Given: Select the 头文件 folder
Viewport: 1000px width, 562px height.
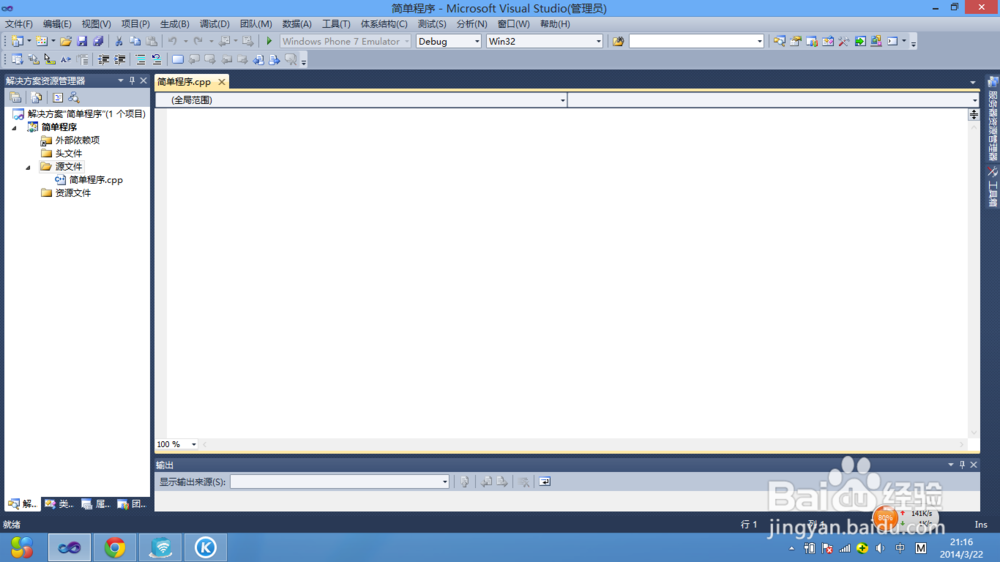Looking at the screenshot, I should point(68,154).
